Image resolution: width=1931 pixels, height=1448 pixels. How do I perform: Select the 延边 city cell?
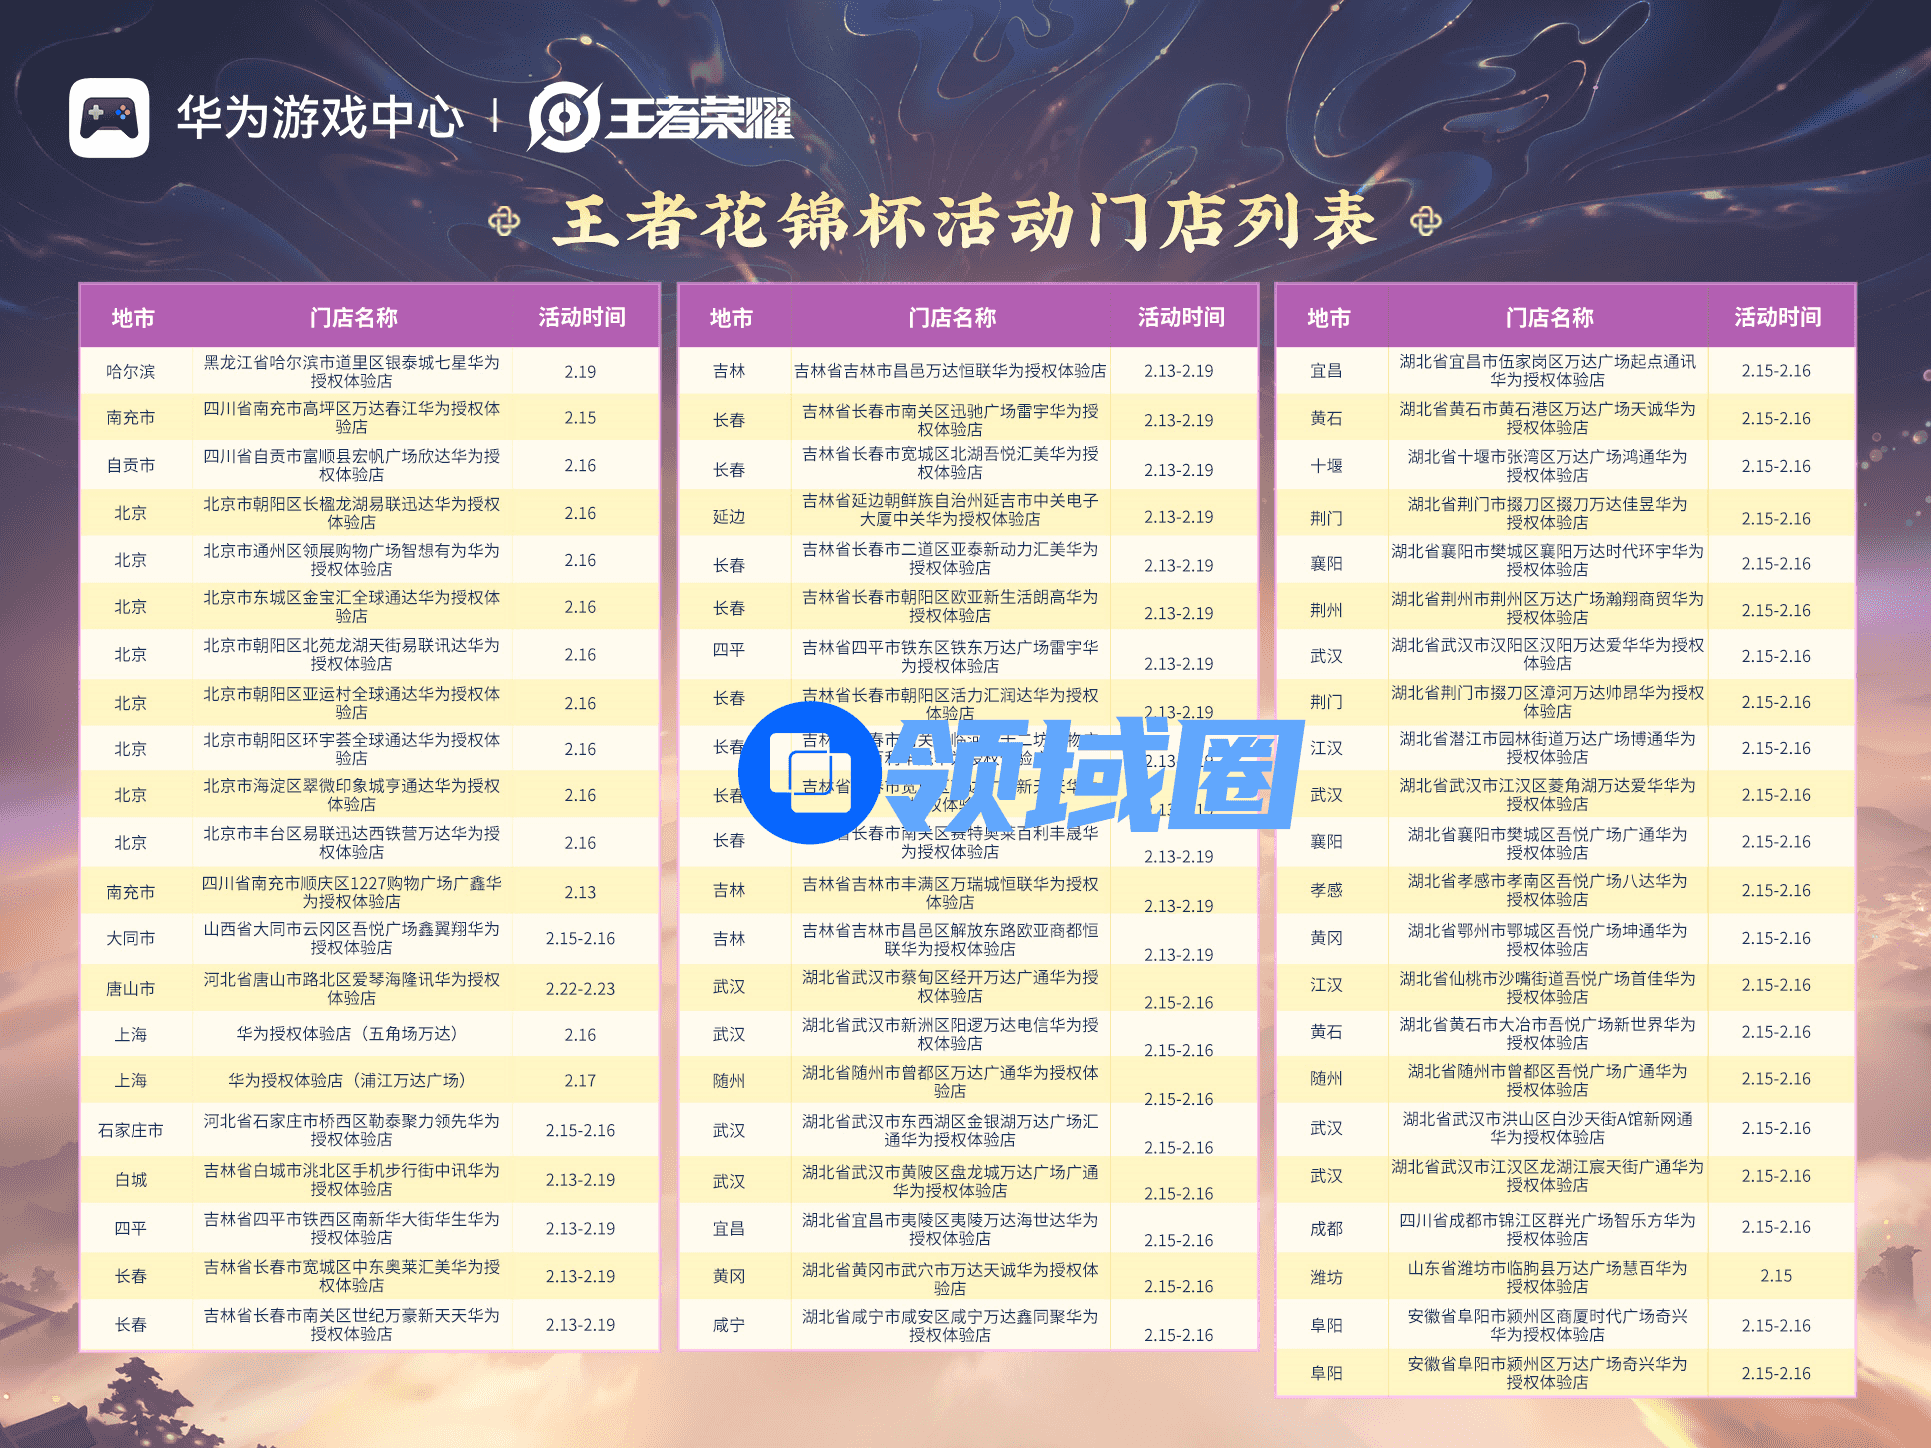click(729, 517)
